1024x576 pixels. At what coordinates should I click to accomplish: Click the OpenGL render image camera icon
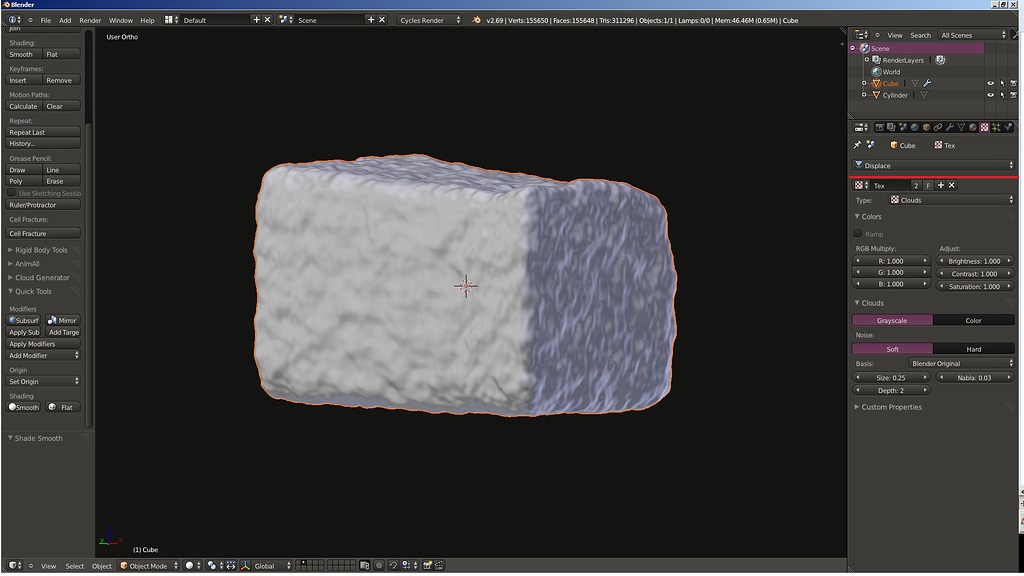pos(427,566)
